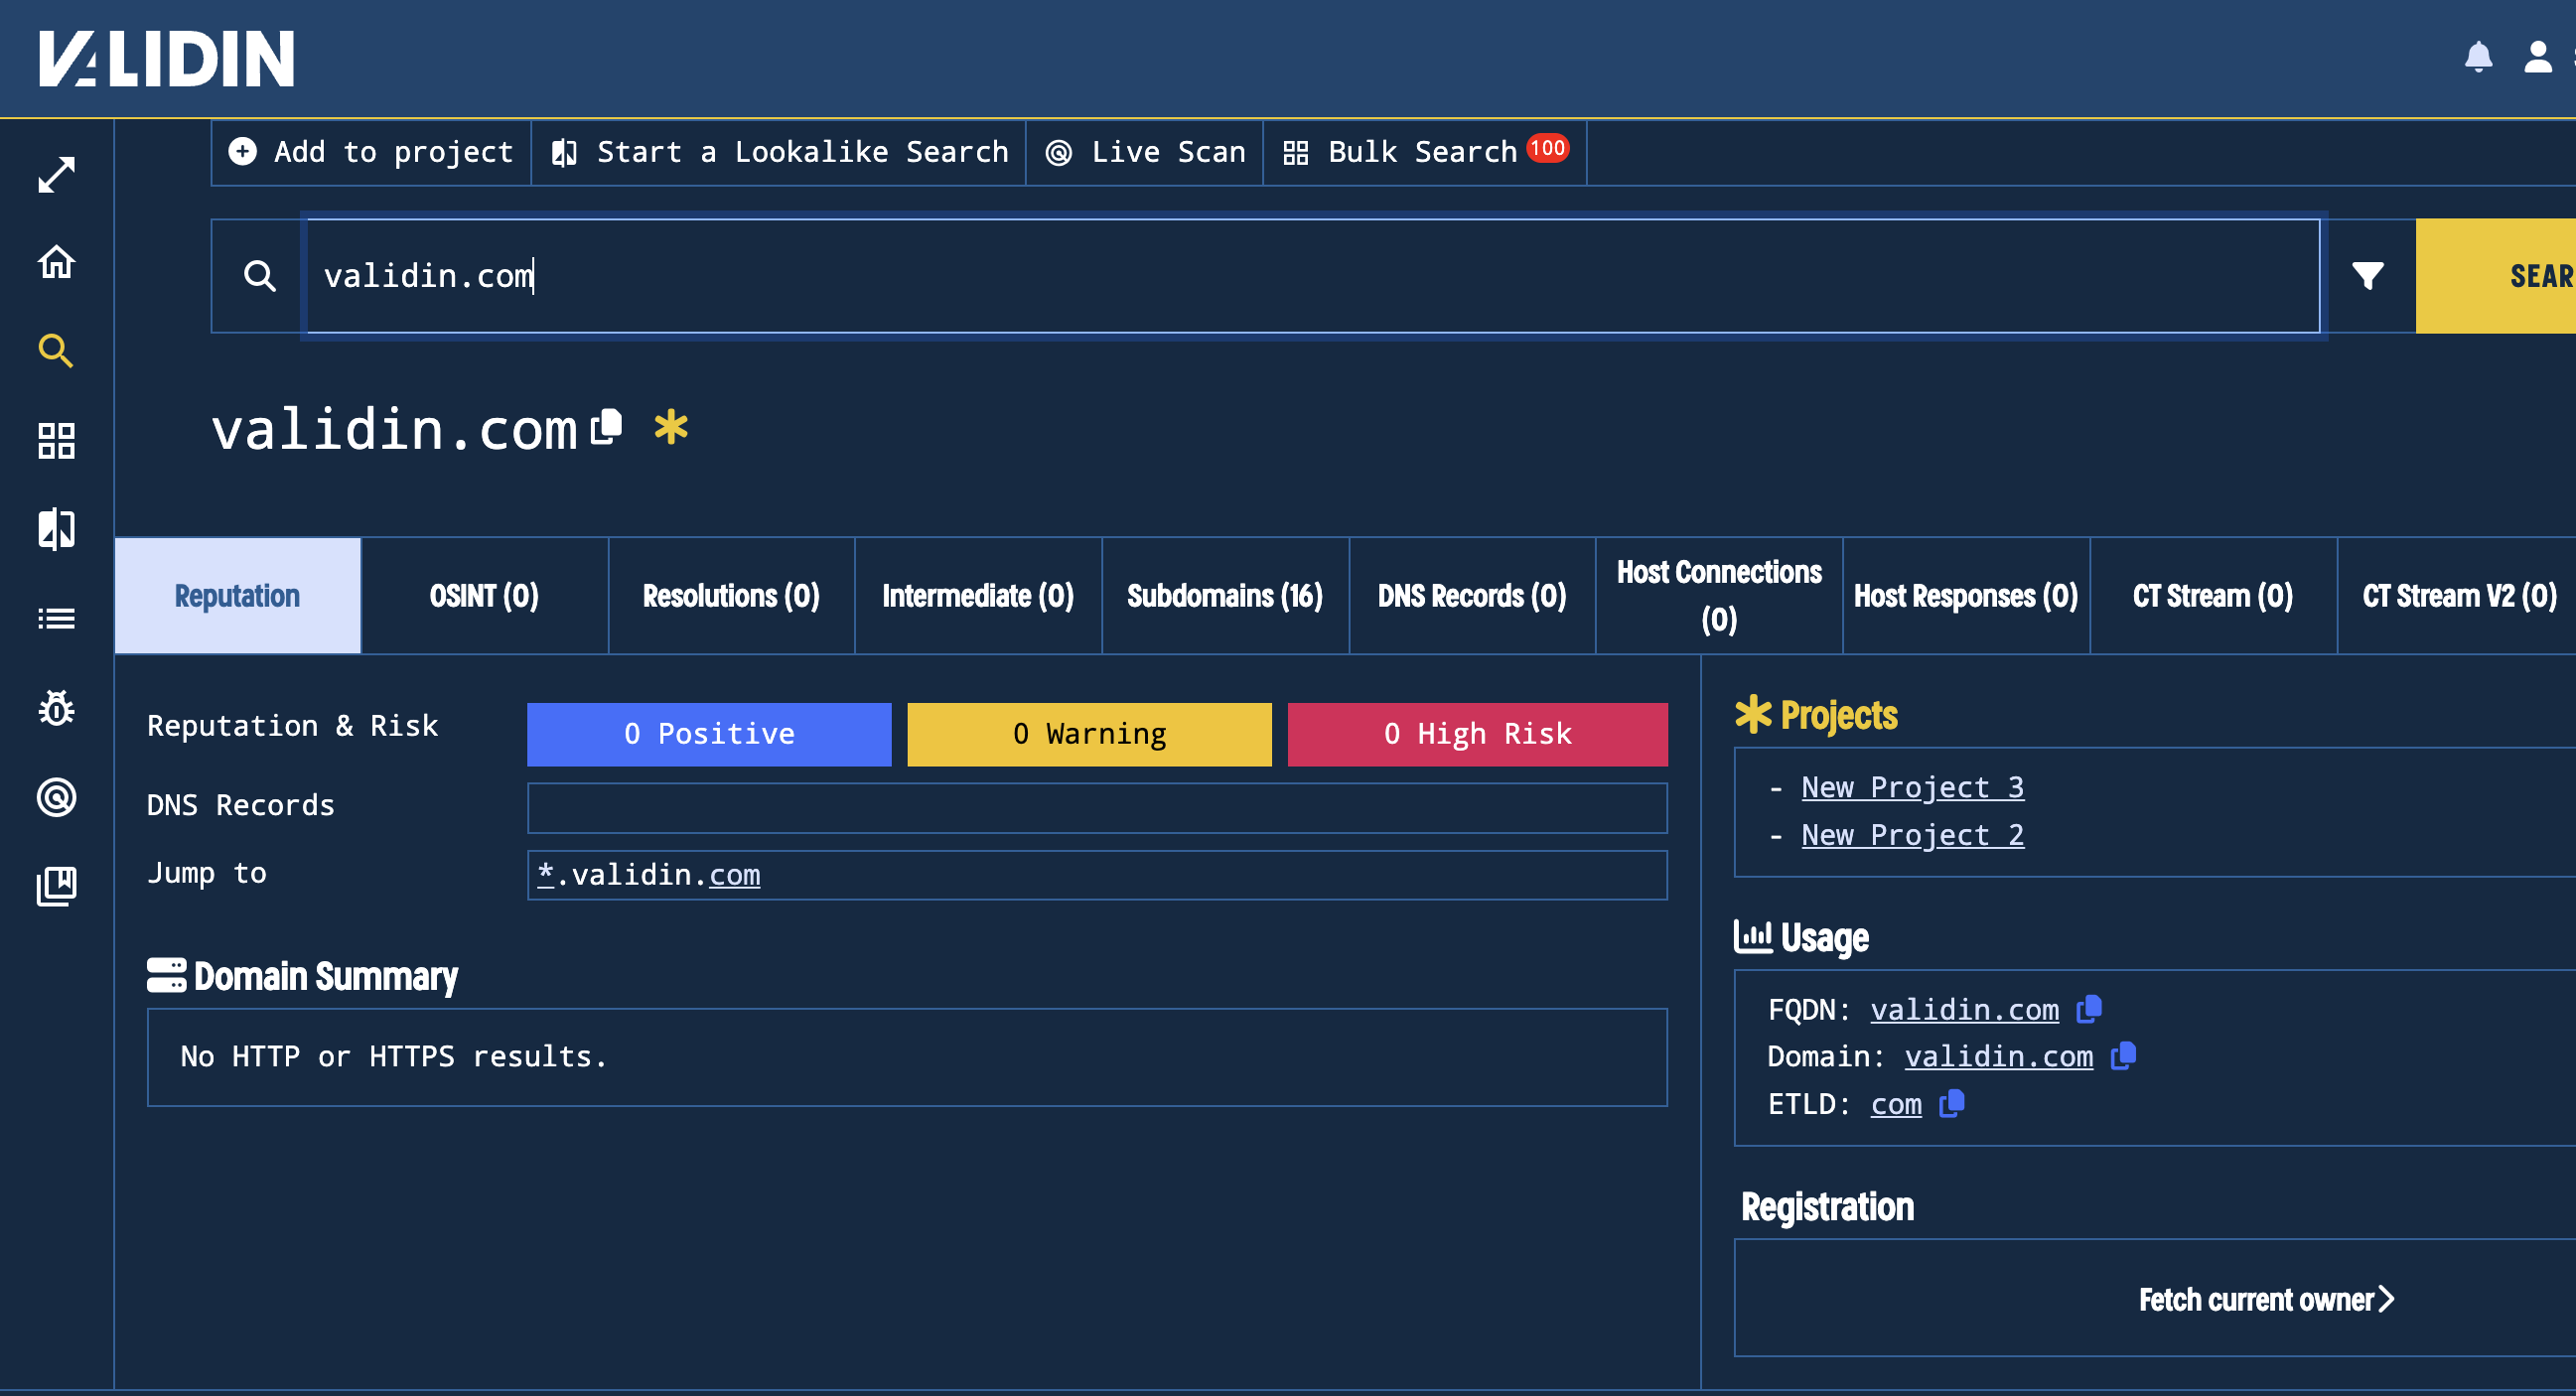This screenshot has height=1396, width=2576.
Task: Click Fetch current owner
Action: 2265,1299
